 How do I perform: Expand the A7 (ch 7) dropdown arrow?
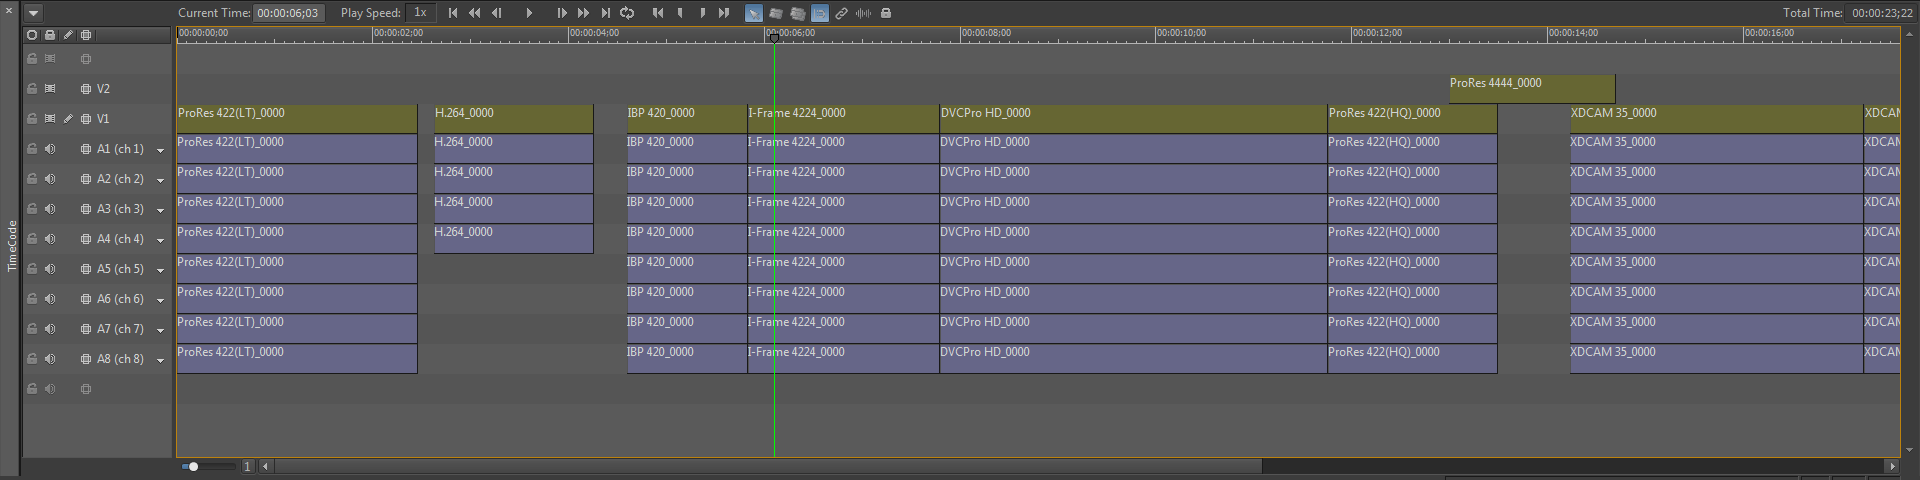pos(160,331)
